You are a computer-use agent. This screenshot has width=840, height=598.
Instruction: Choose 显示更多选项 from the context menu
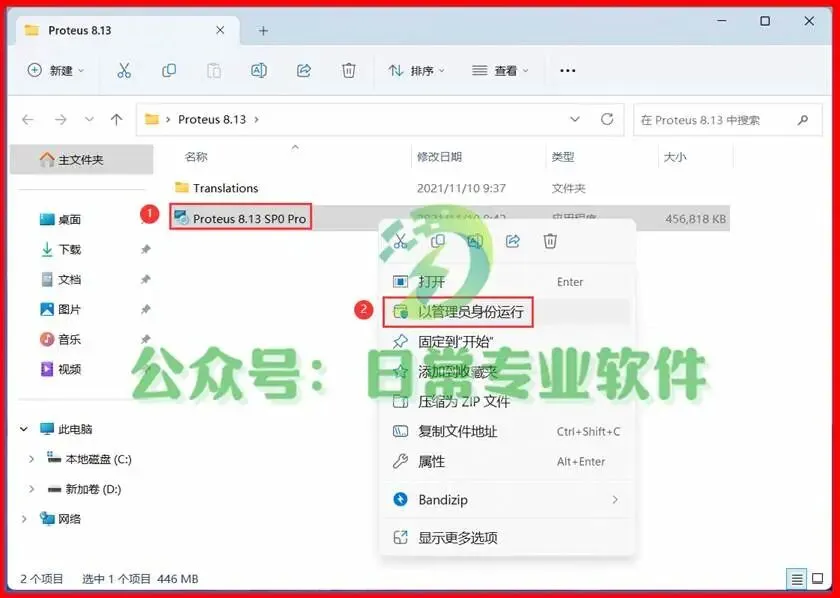click(507, 537)
